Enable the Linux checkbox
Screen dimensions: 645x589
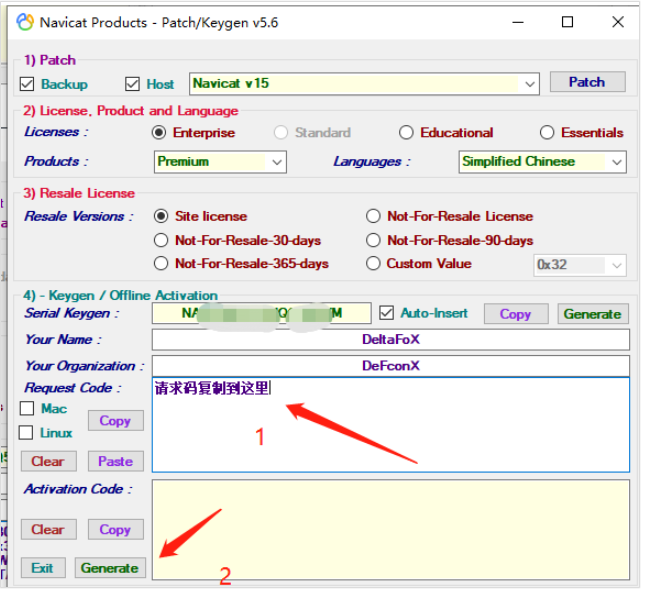(26, 433)
